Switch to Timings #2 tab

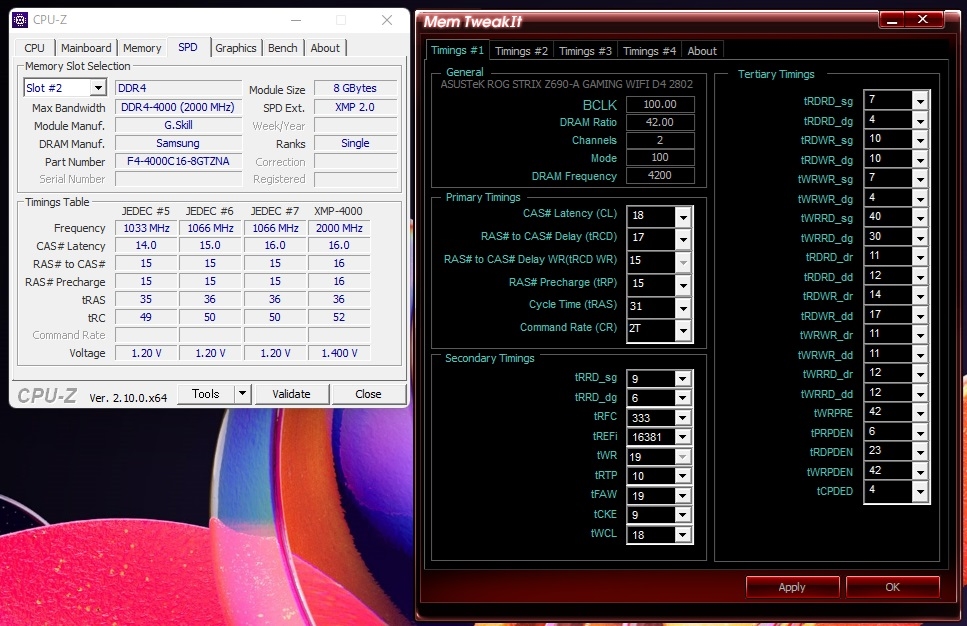tap(521, 51)
